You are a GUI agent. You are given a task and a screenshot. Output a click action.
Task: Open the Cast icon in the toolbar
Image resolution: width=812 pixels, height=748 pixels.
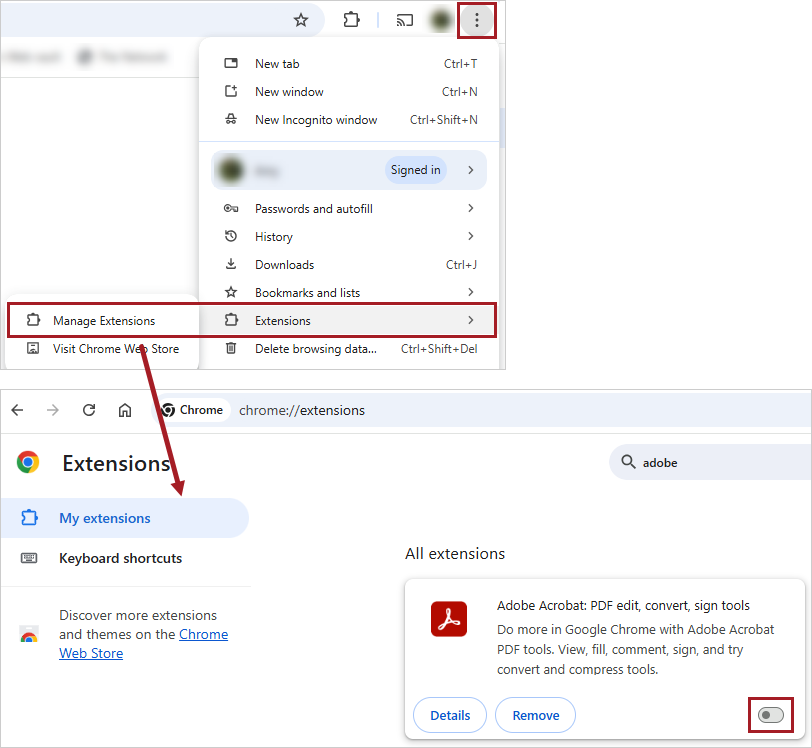tap(405, 19)
